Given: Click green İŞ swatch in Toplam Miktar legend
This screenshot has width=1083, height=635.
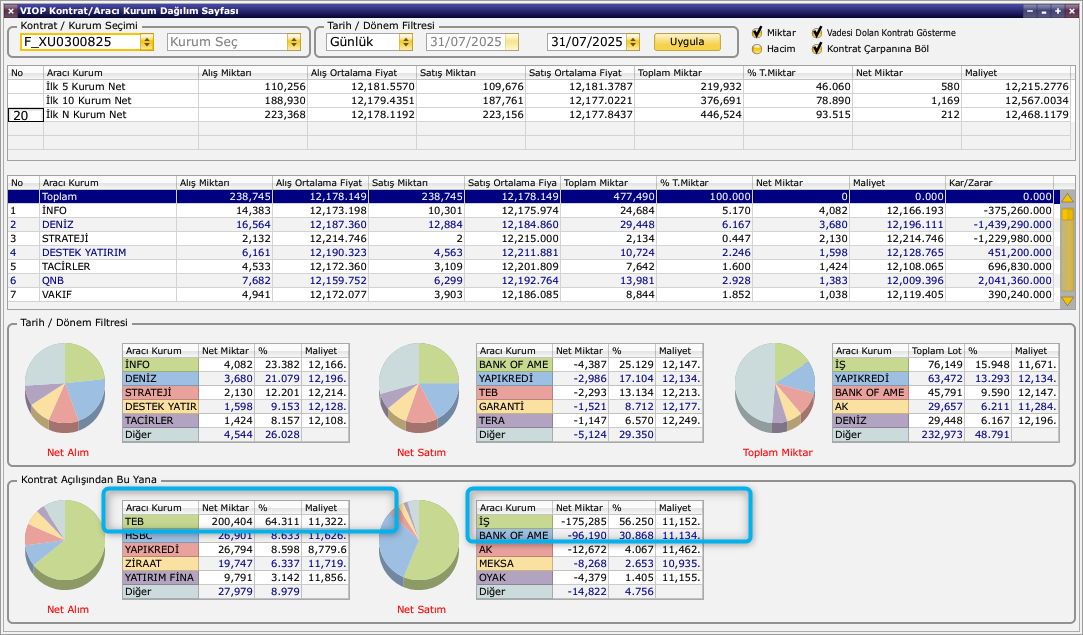Looking at the screenshot, I should pyautogui.click(x=870, y=365).
